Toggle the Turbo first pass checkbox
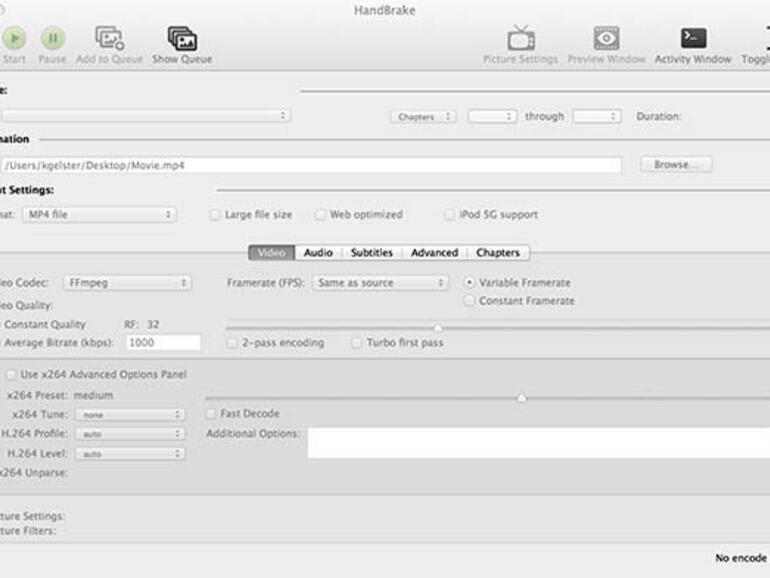The width and height of the screenshot is (770, 578). click(x=357, y=343)
